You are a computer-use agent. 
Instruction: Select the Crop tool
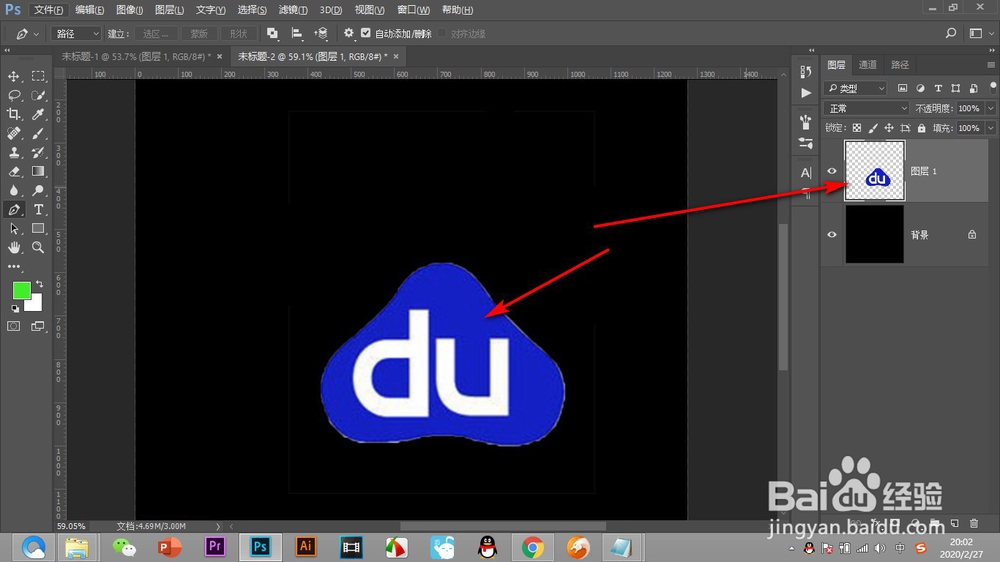point(13,114)
